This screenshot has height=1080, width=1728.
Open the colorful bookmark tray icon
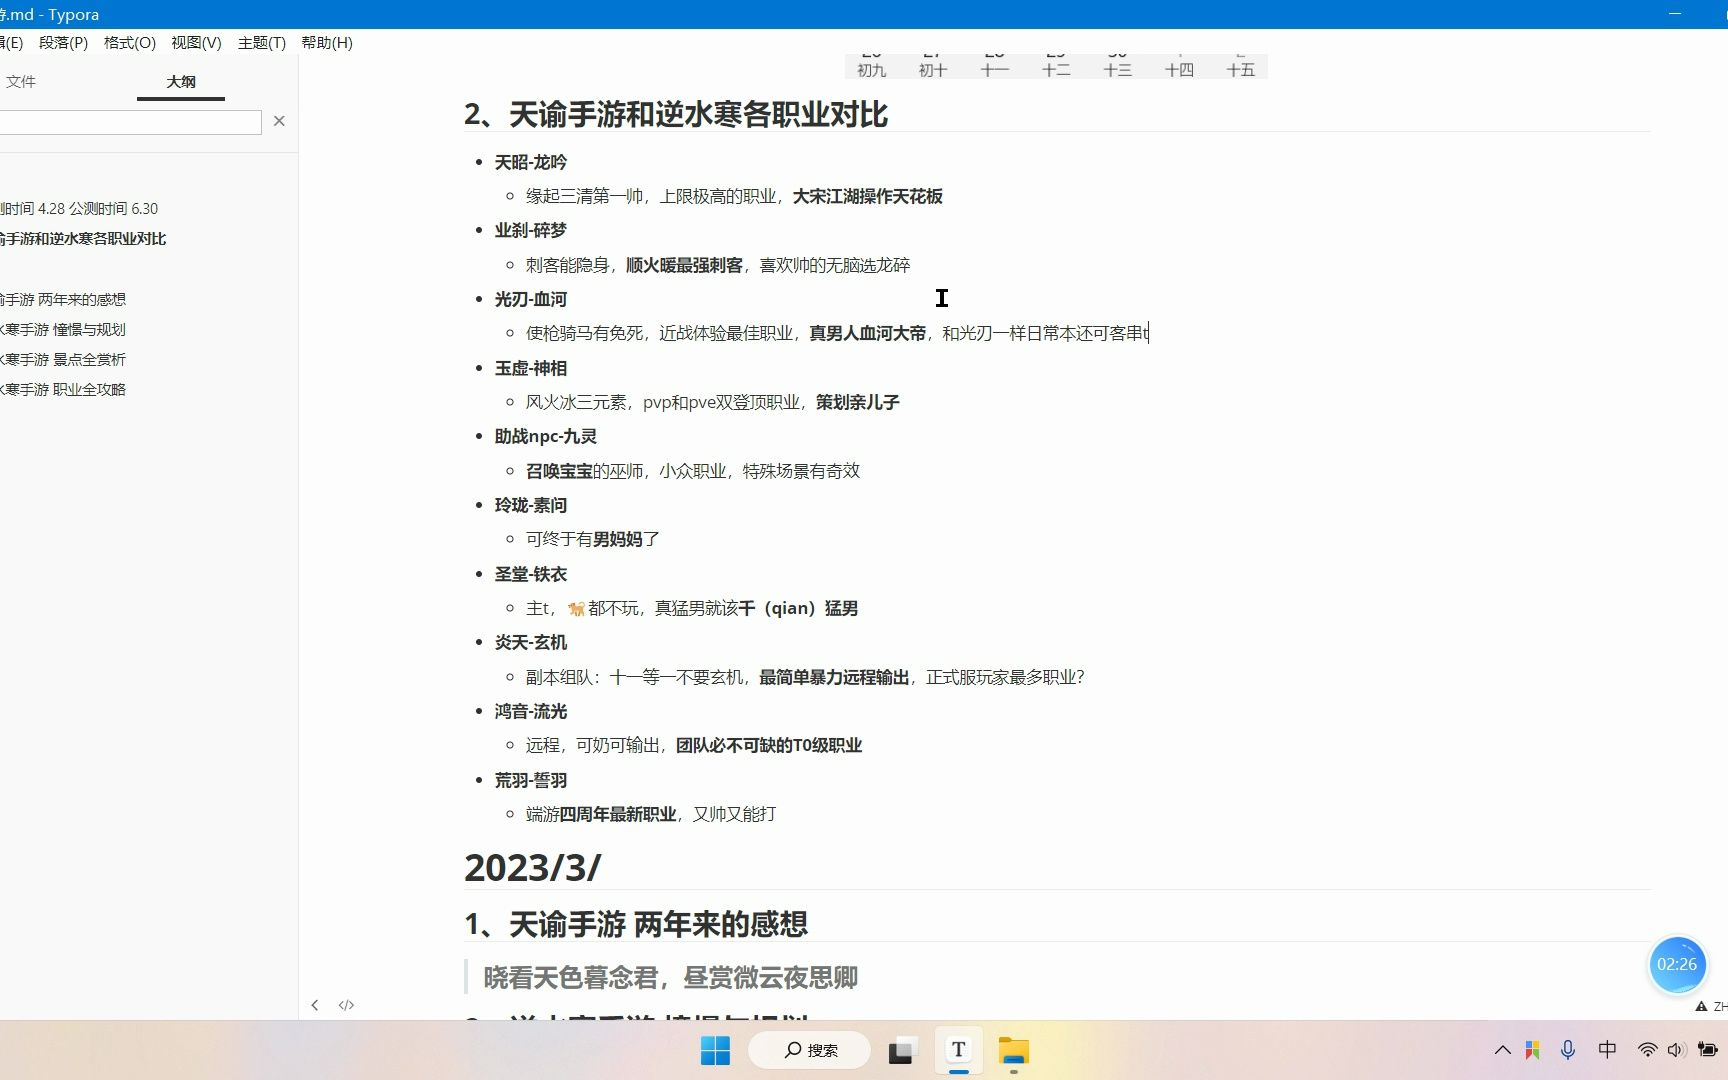tap(1532, 1050)
